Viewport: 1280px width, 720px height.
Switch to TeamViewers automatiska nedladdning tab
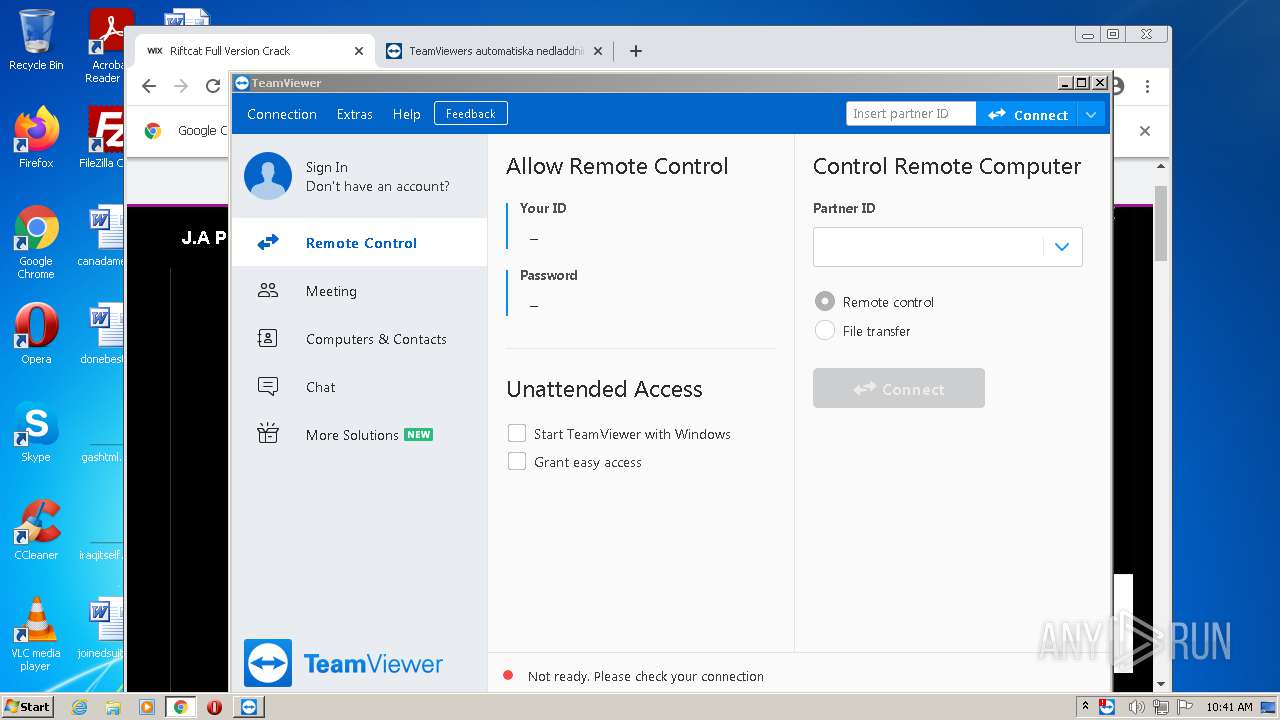pyautogui.click(x=495, y=51)
